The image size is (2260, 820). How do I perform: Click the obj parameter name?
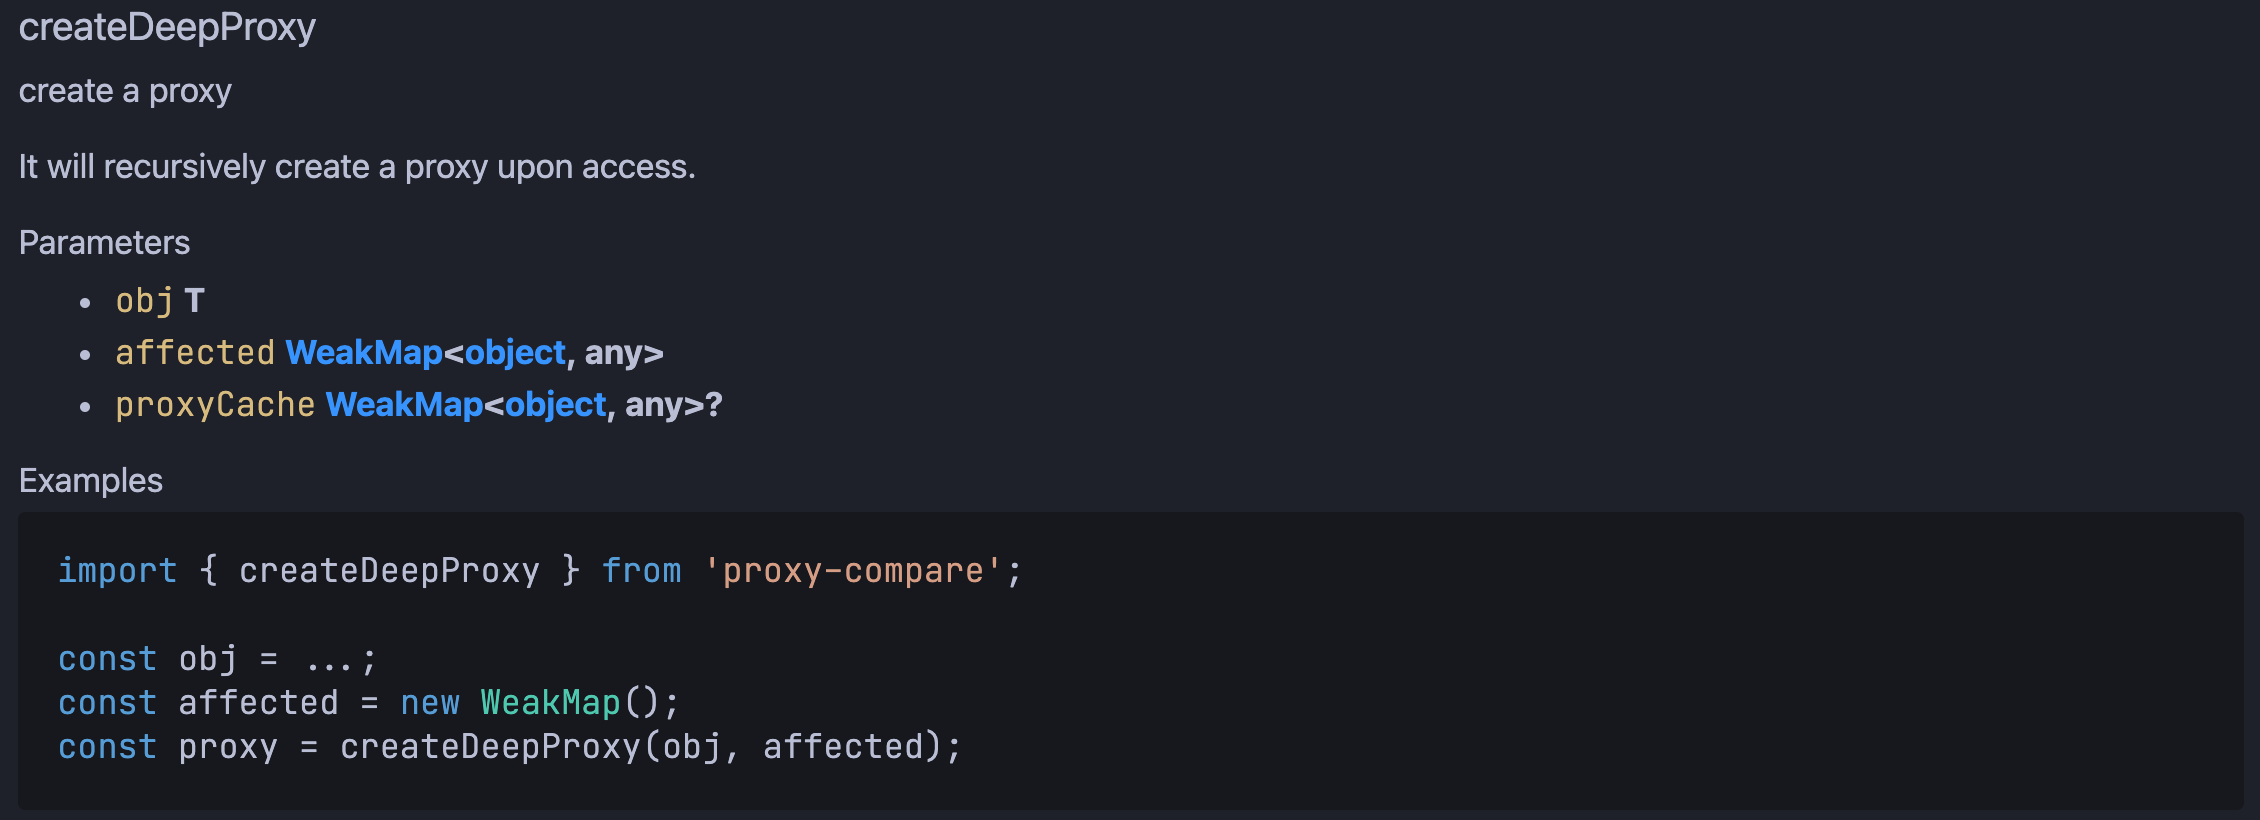[x=144, y=301]
